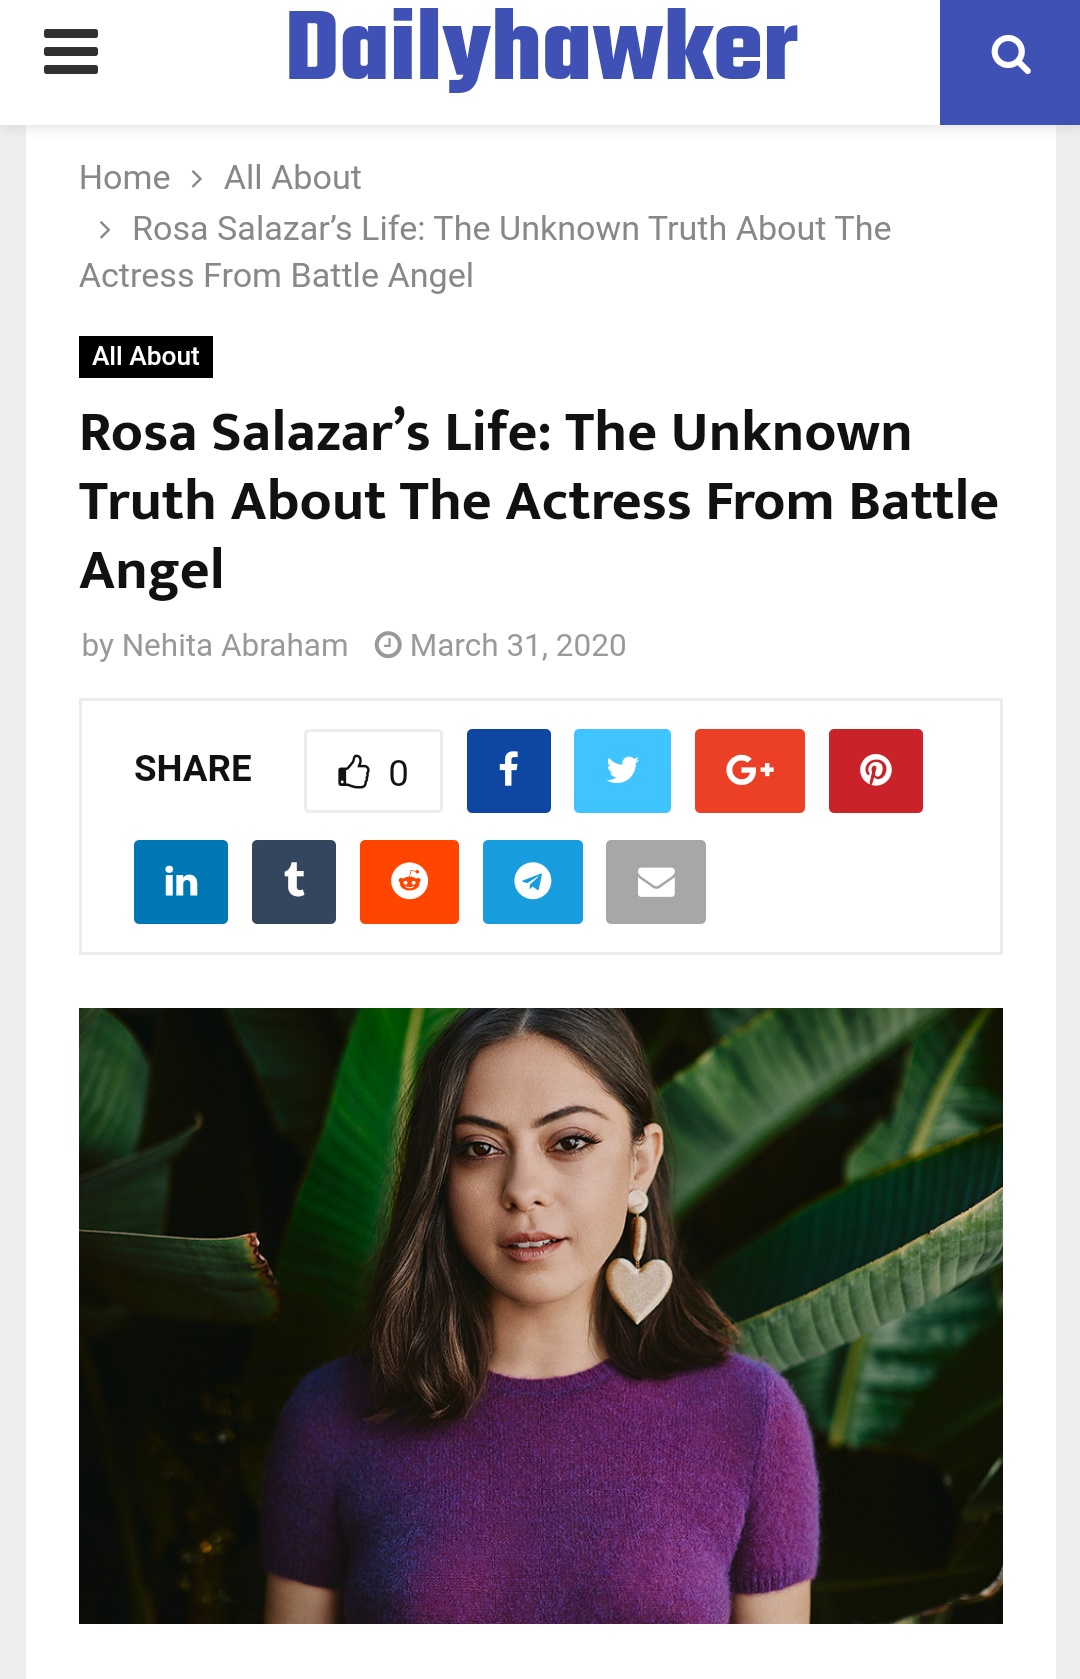Open the hamburger navigation menu
This screenshot has height=1679, width=1080.
pos(71,52)
